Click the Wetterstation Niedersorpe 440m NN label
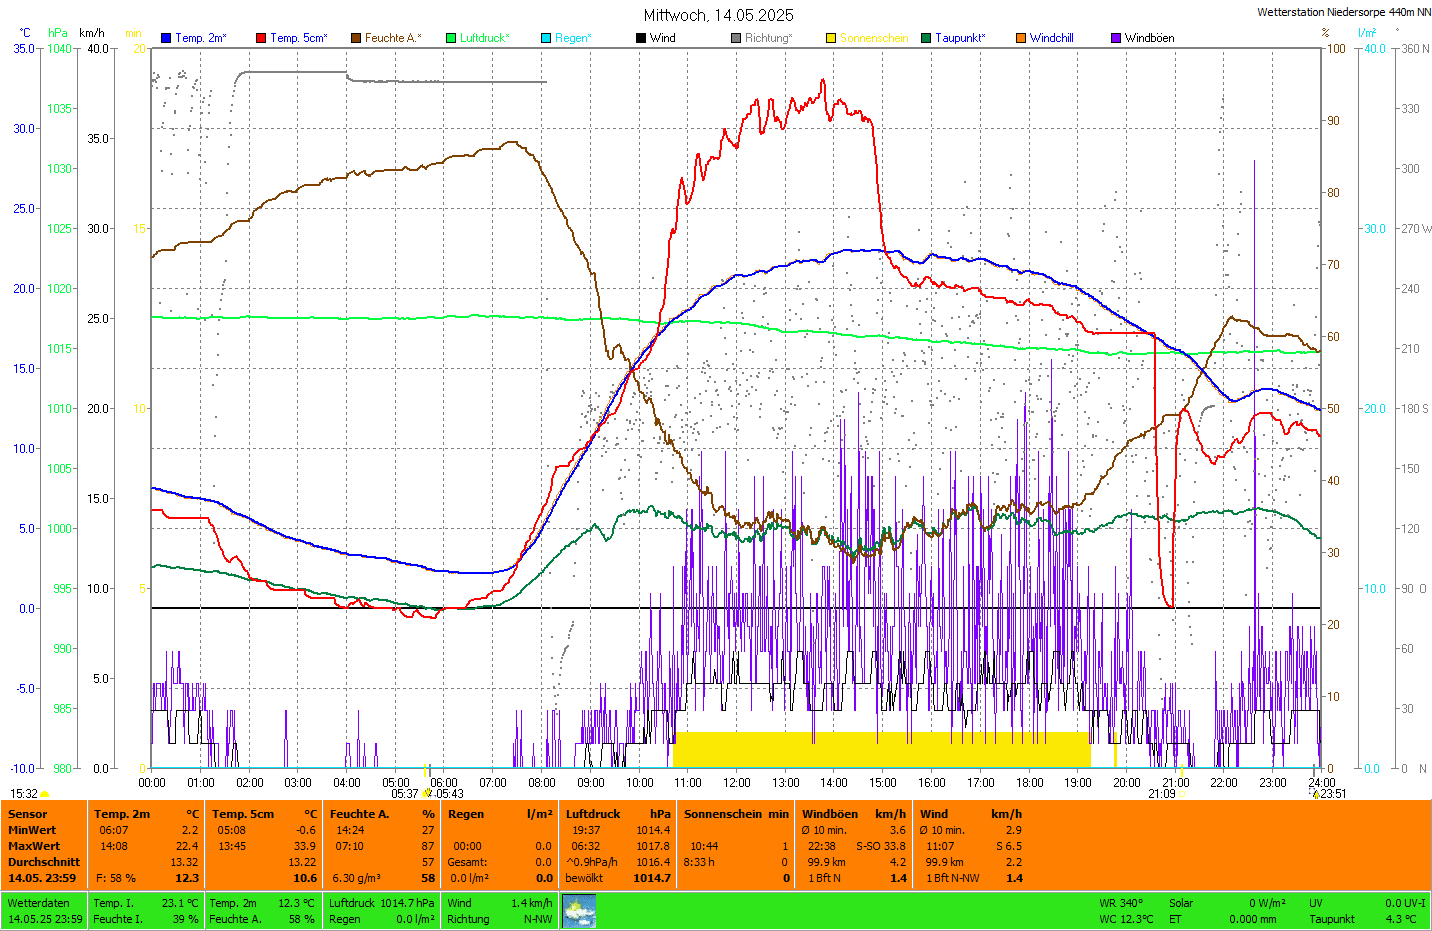 click(1343, 12)
